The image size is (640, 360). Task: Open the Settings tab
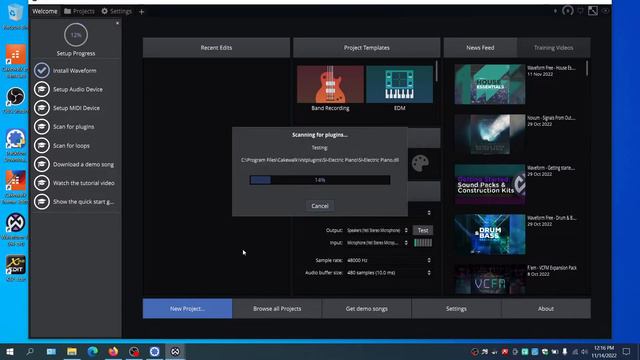click(x=116, y=11)
